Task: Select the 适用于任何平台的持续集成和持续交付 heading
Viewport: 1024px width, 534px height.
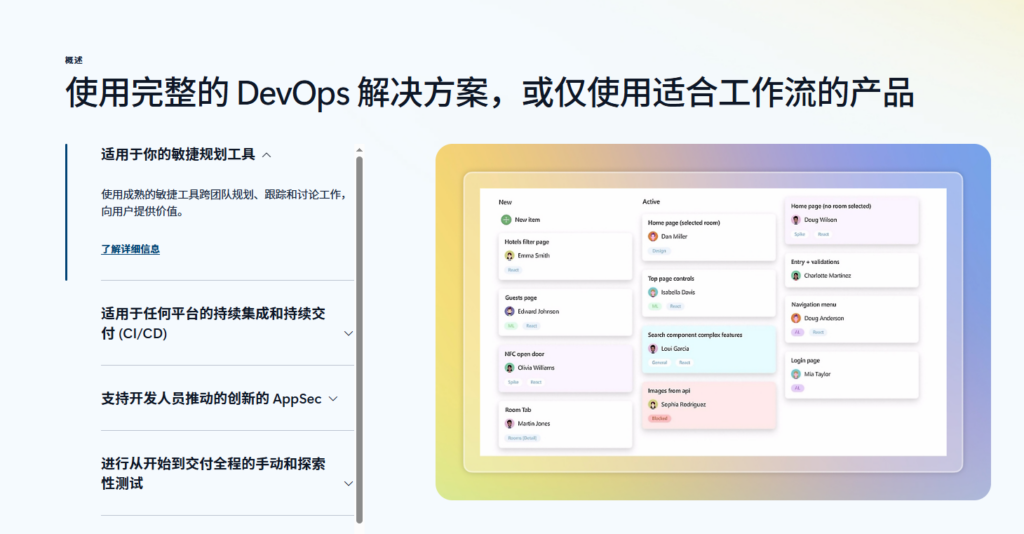Action: [x=213, y=323]
